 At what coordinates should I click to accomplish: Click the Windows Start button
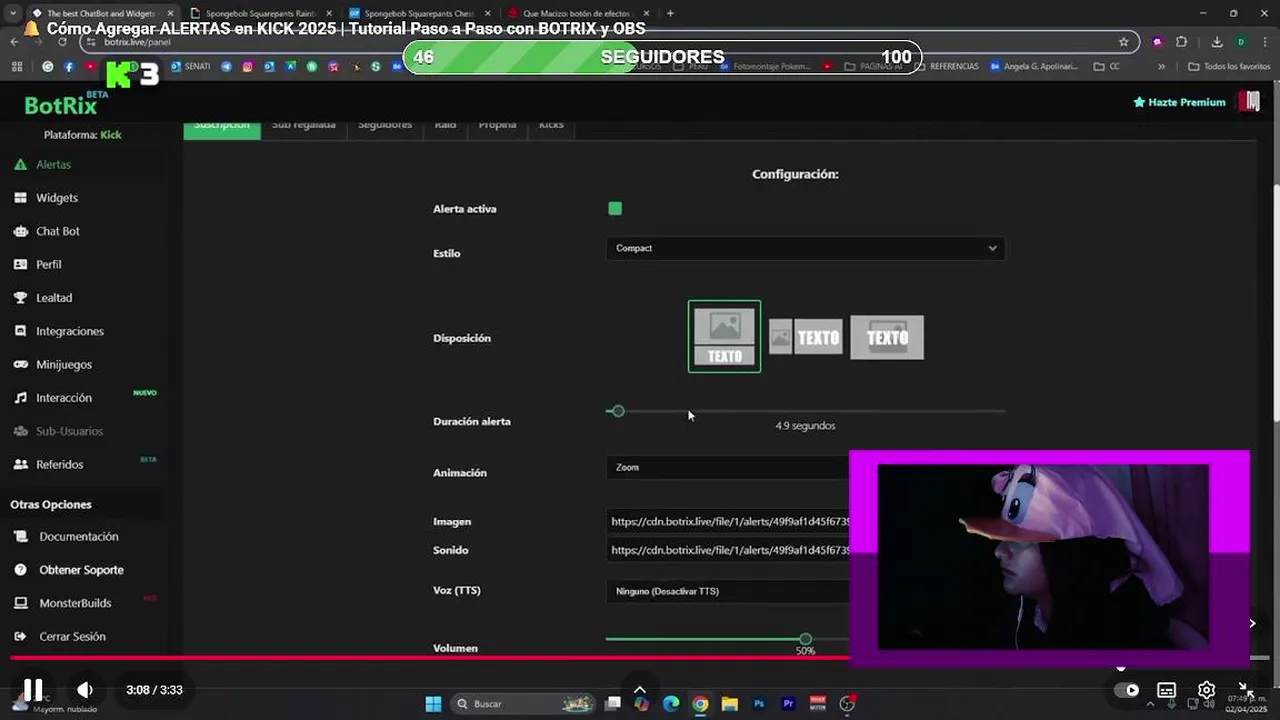[433, 704]
